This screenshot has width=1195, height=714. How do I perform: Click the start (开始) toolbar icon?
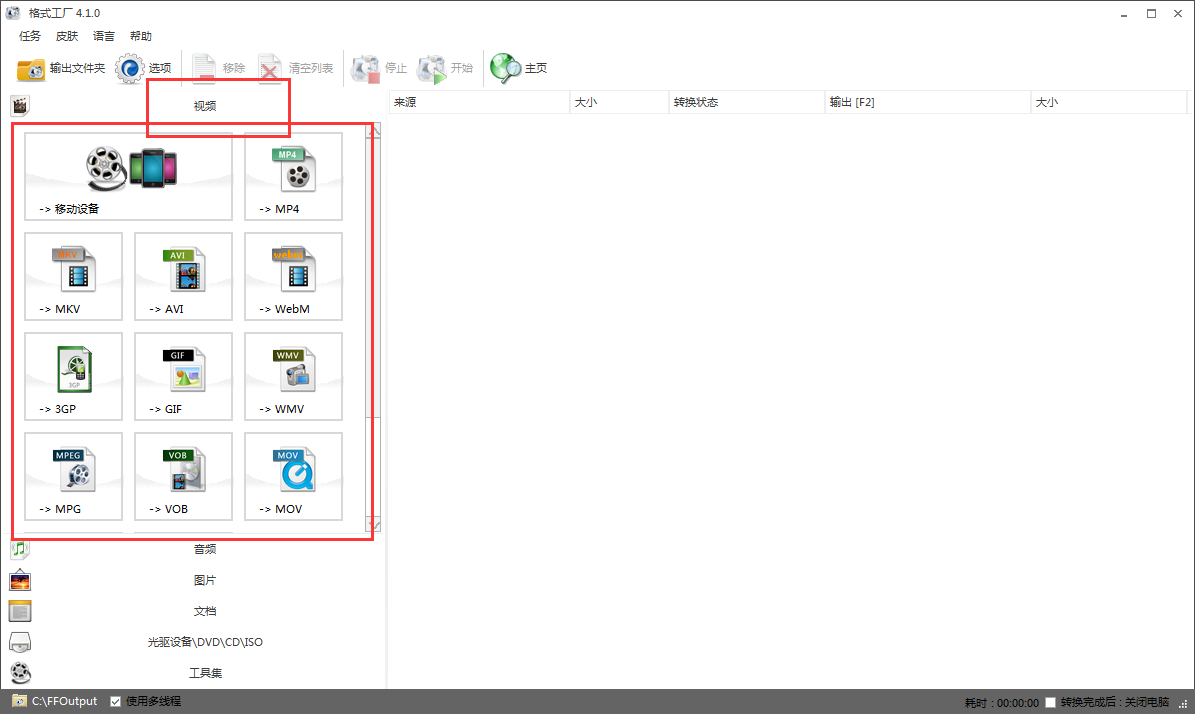(x=431, y=69)
